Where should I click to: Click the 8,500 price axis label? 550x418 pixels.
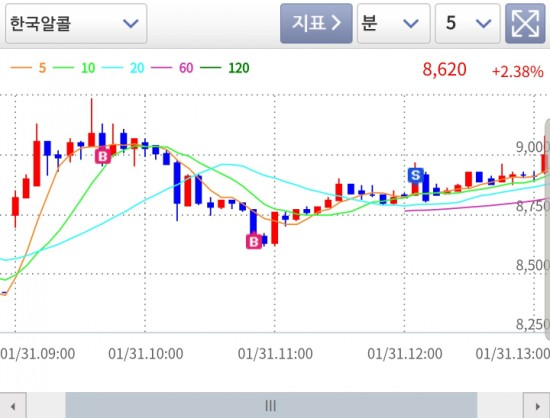point(532,265)
